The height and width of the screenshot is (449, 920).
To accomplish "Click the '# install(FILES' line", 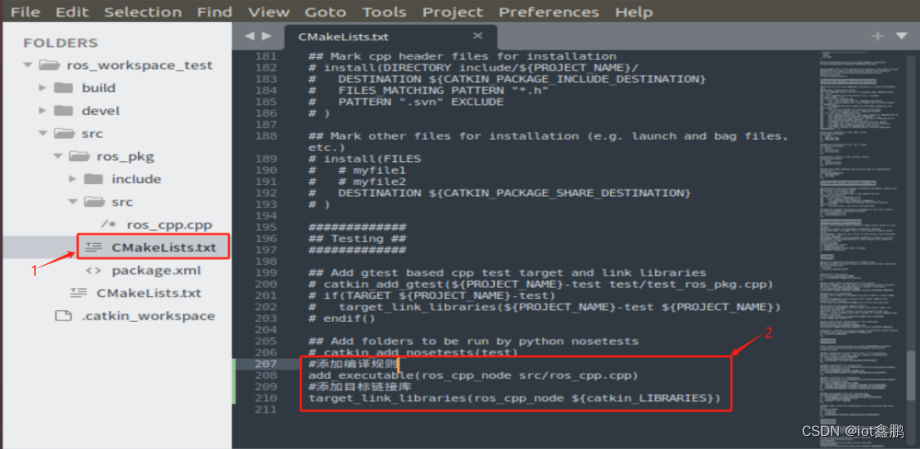I will [x=364, y=158].
